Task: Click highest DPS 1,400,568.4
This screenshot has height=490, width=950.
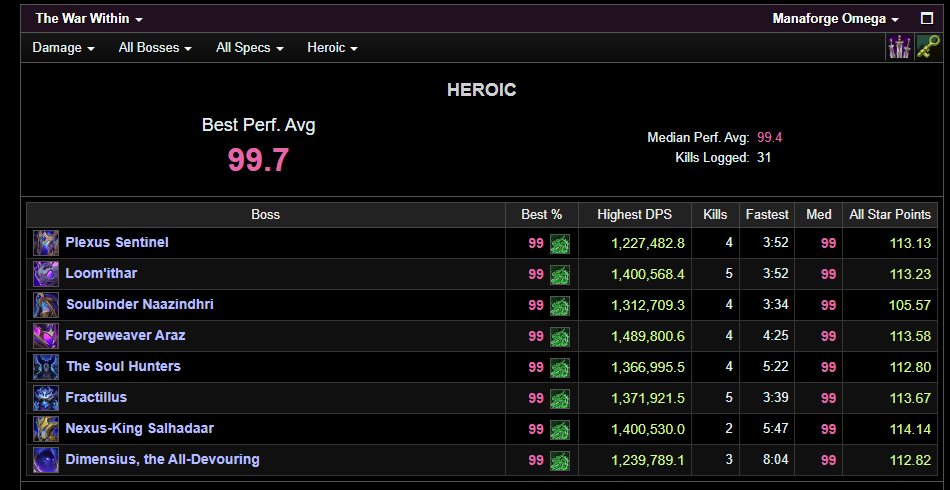Action: 648,274
